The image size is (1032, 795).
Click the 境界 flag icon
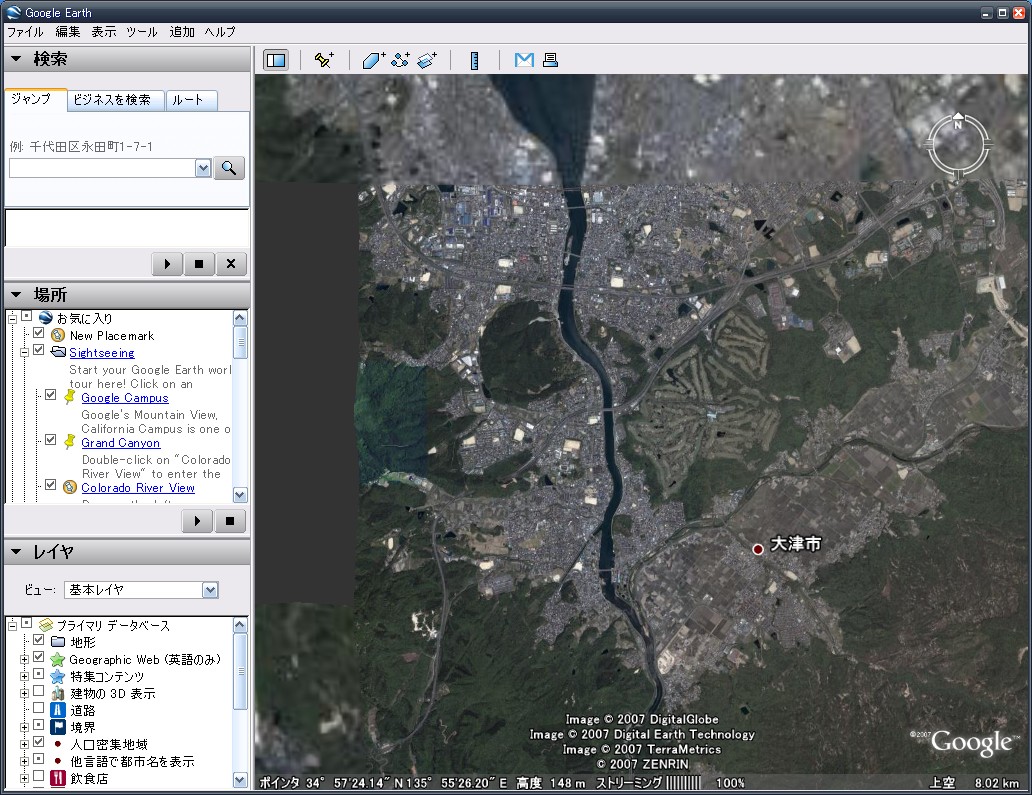58,727
